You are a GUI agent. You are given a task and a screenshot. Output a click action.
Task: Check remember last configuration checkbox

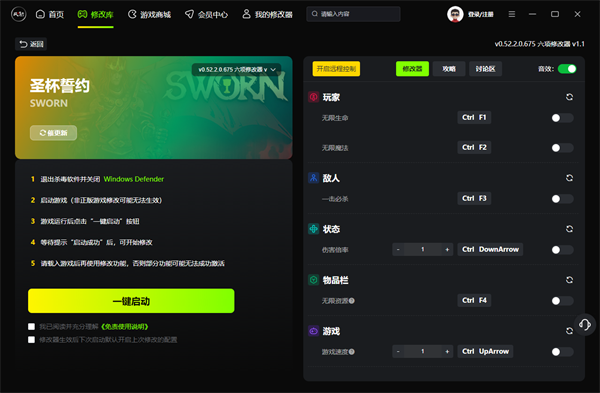31,339
